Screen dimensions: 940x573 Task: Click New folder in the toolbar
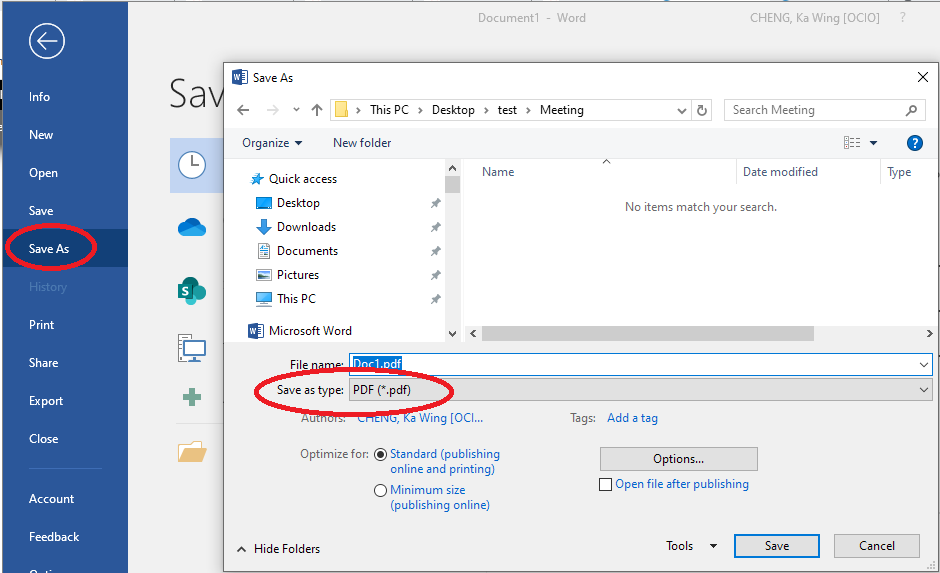point(362,143)
